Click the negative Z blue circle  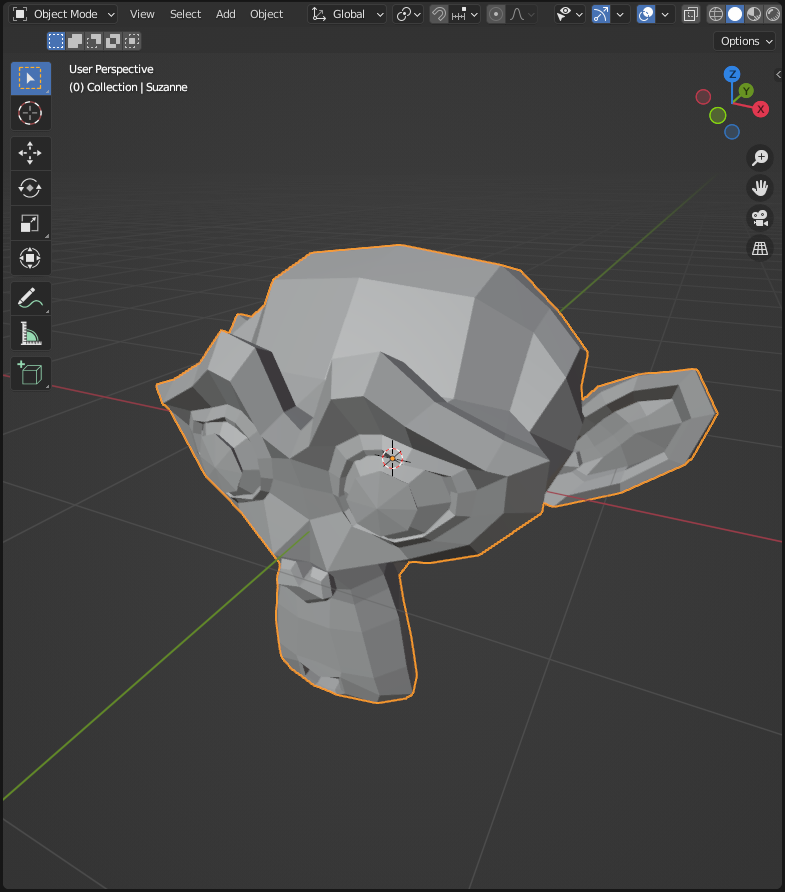click(732, 132)
